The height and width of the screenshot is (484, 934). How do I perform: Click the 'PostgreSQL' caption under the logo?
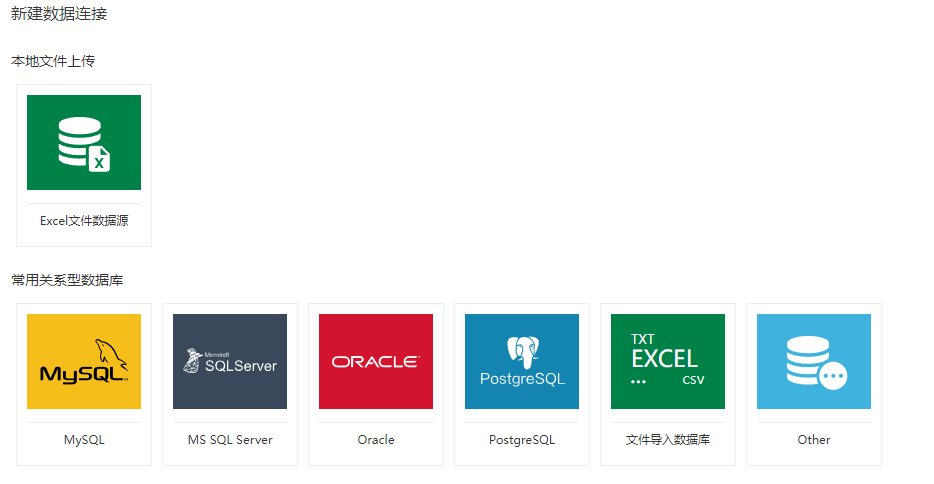[x=522, y=440]
